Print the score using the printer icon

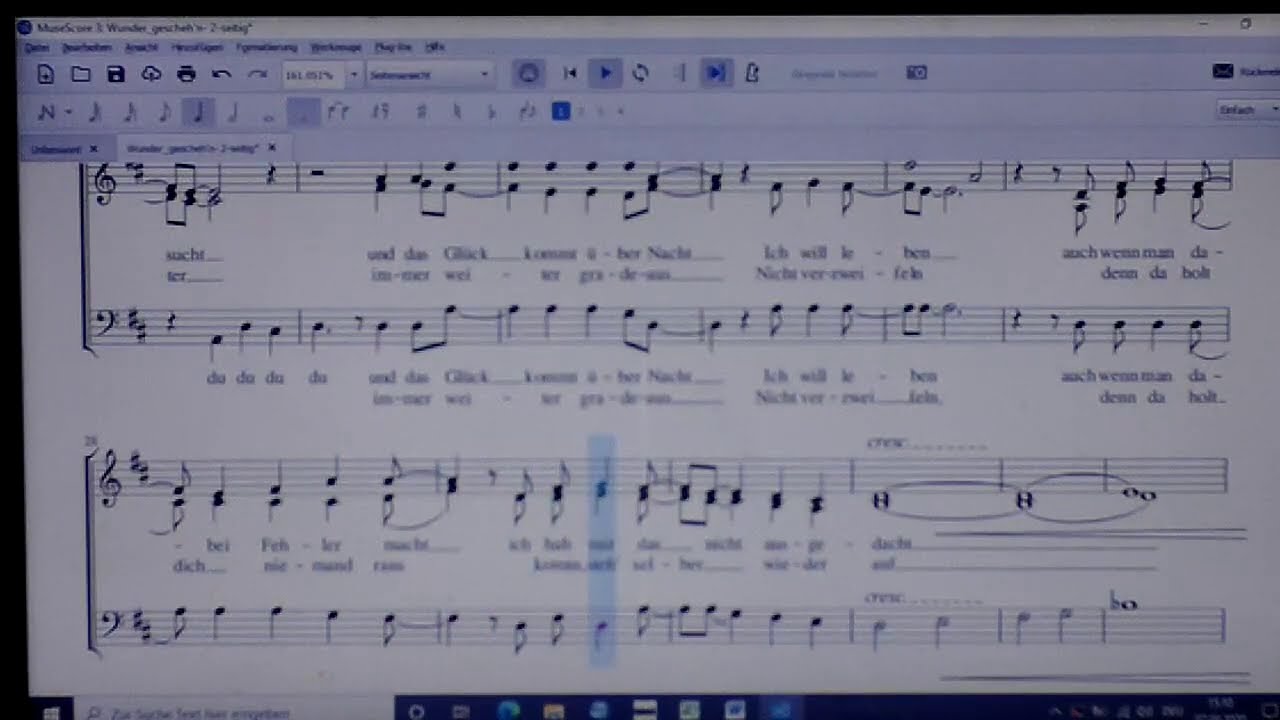186,74
